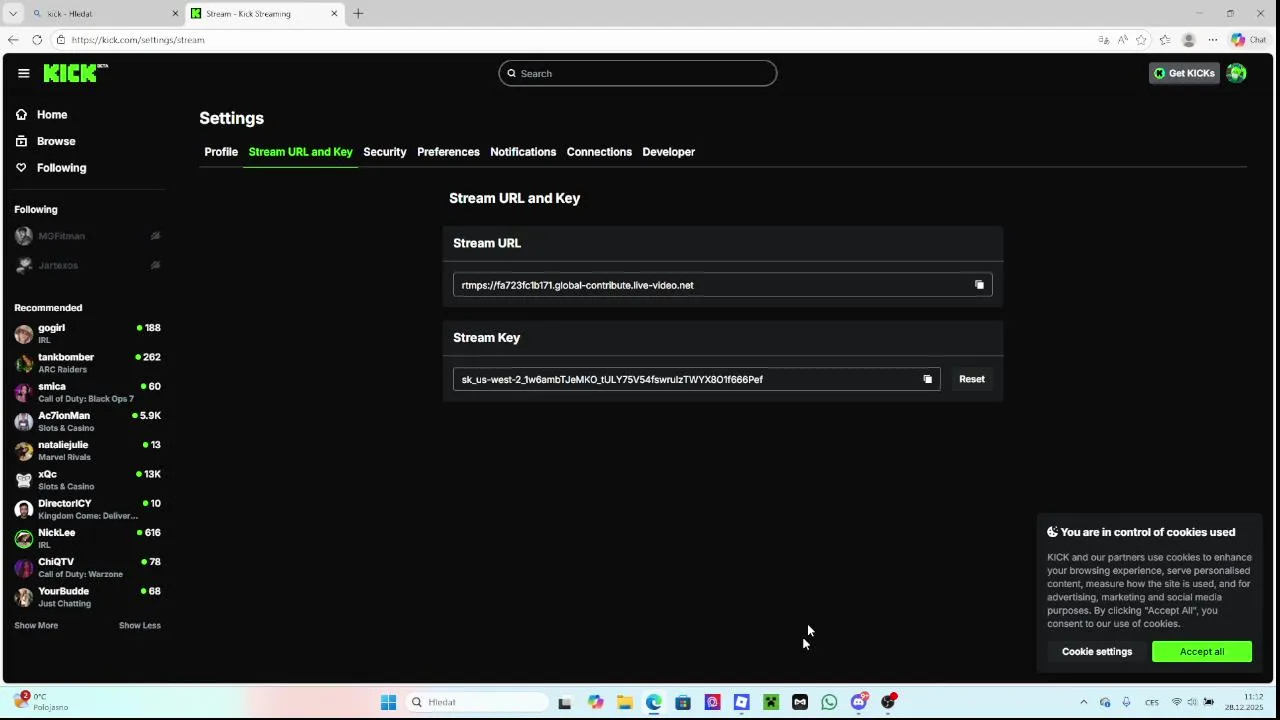Image resolution: width=1280 pixels, height=720 pixels.
Task: Open File Explorer from the taskbar
Action: [x=624, y=702]
